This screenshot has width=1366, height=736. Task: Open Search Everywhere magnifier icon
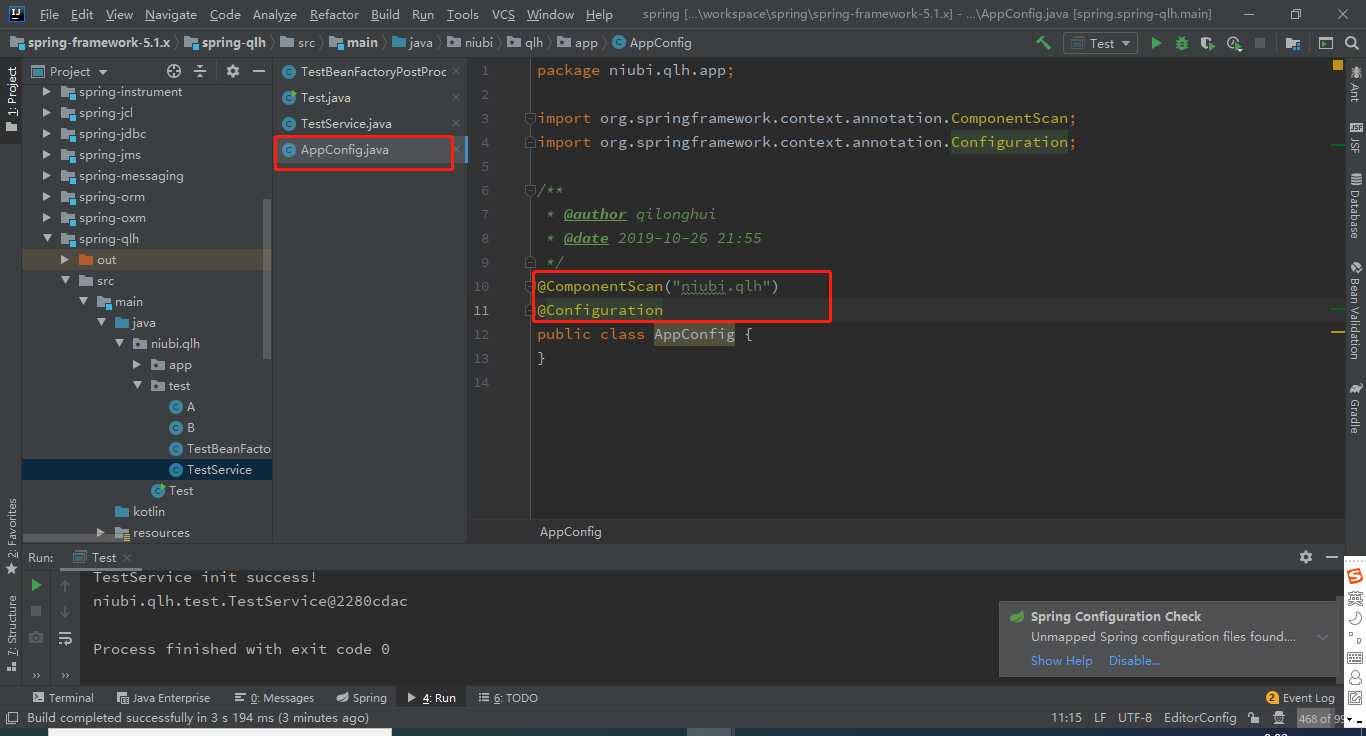point(1352,43)
